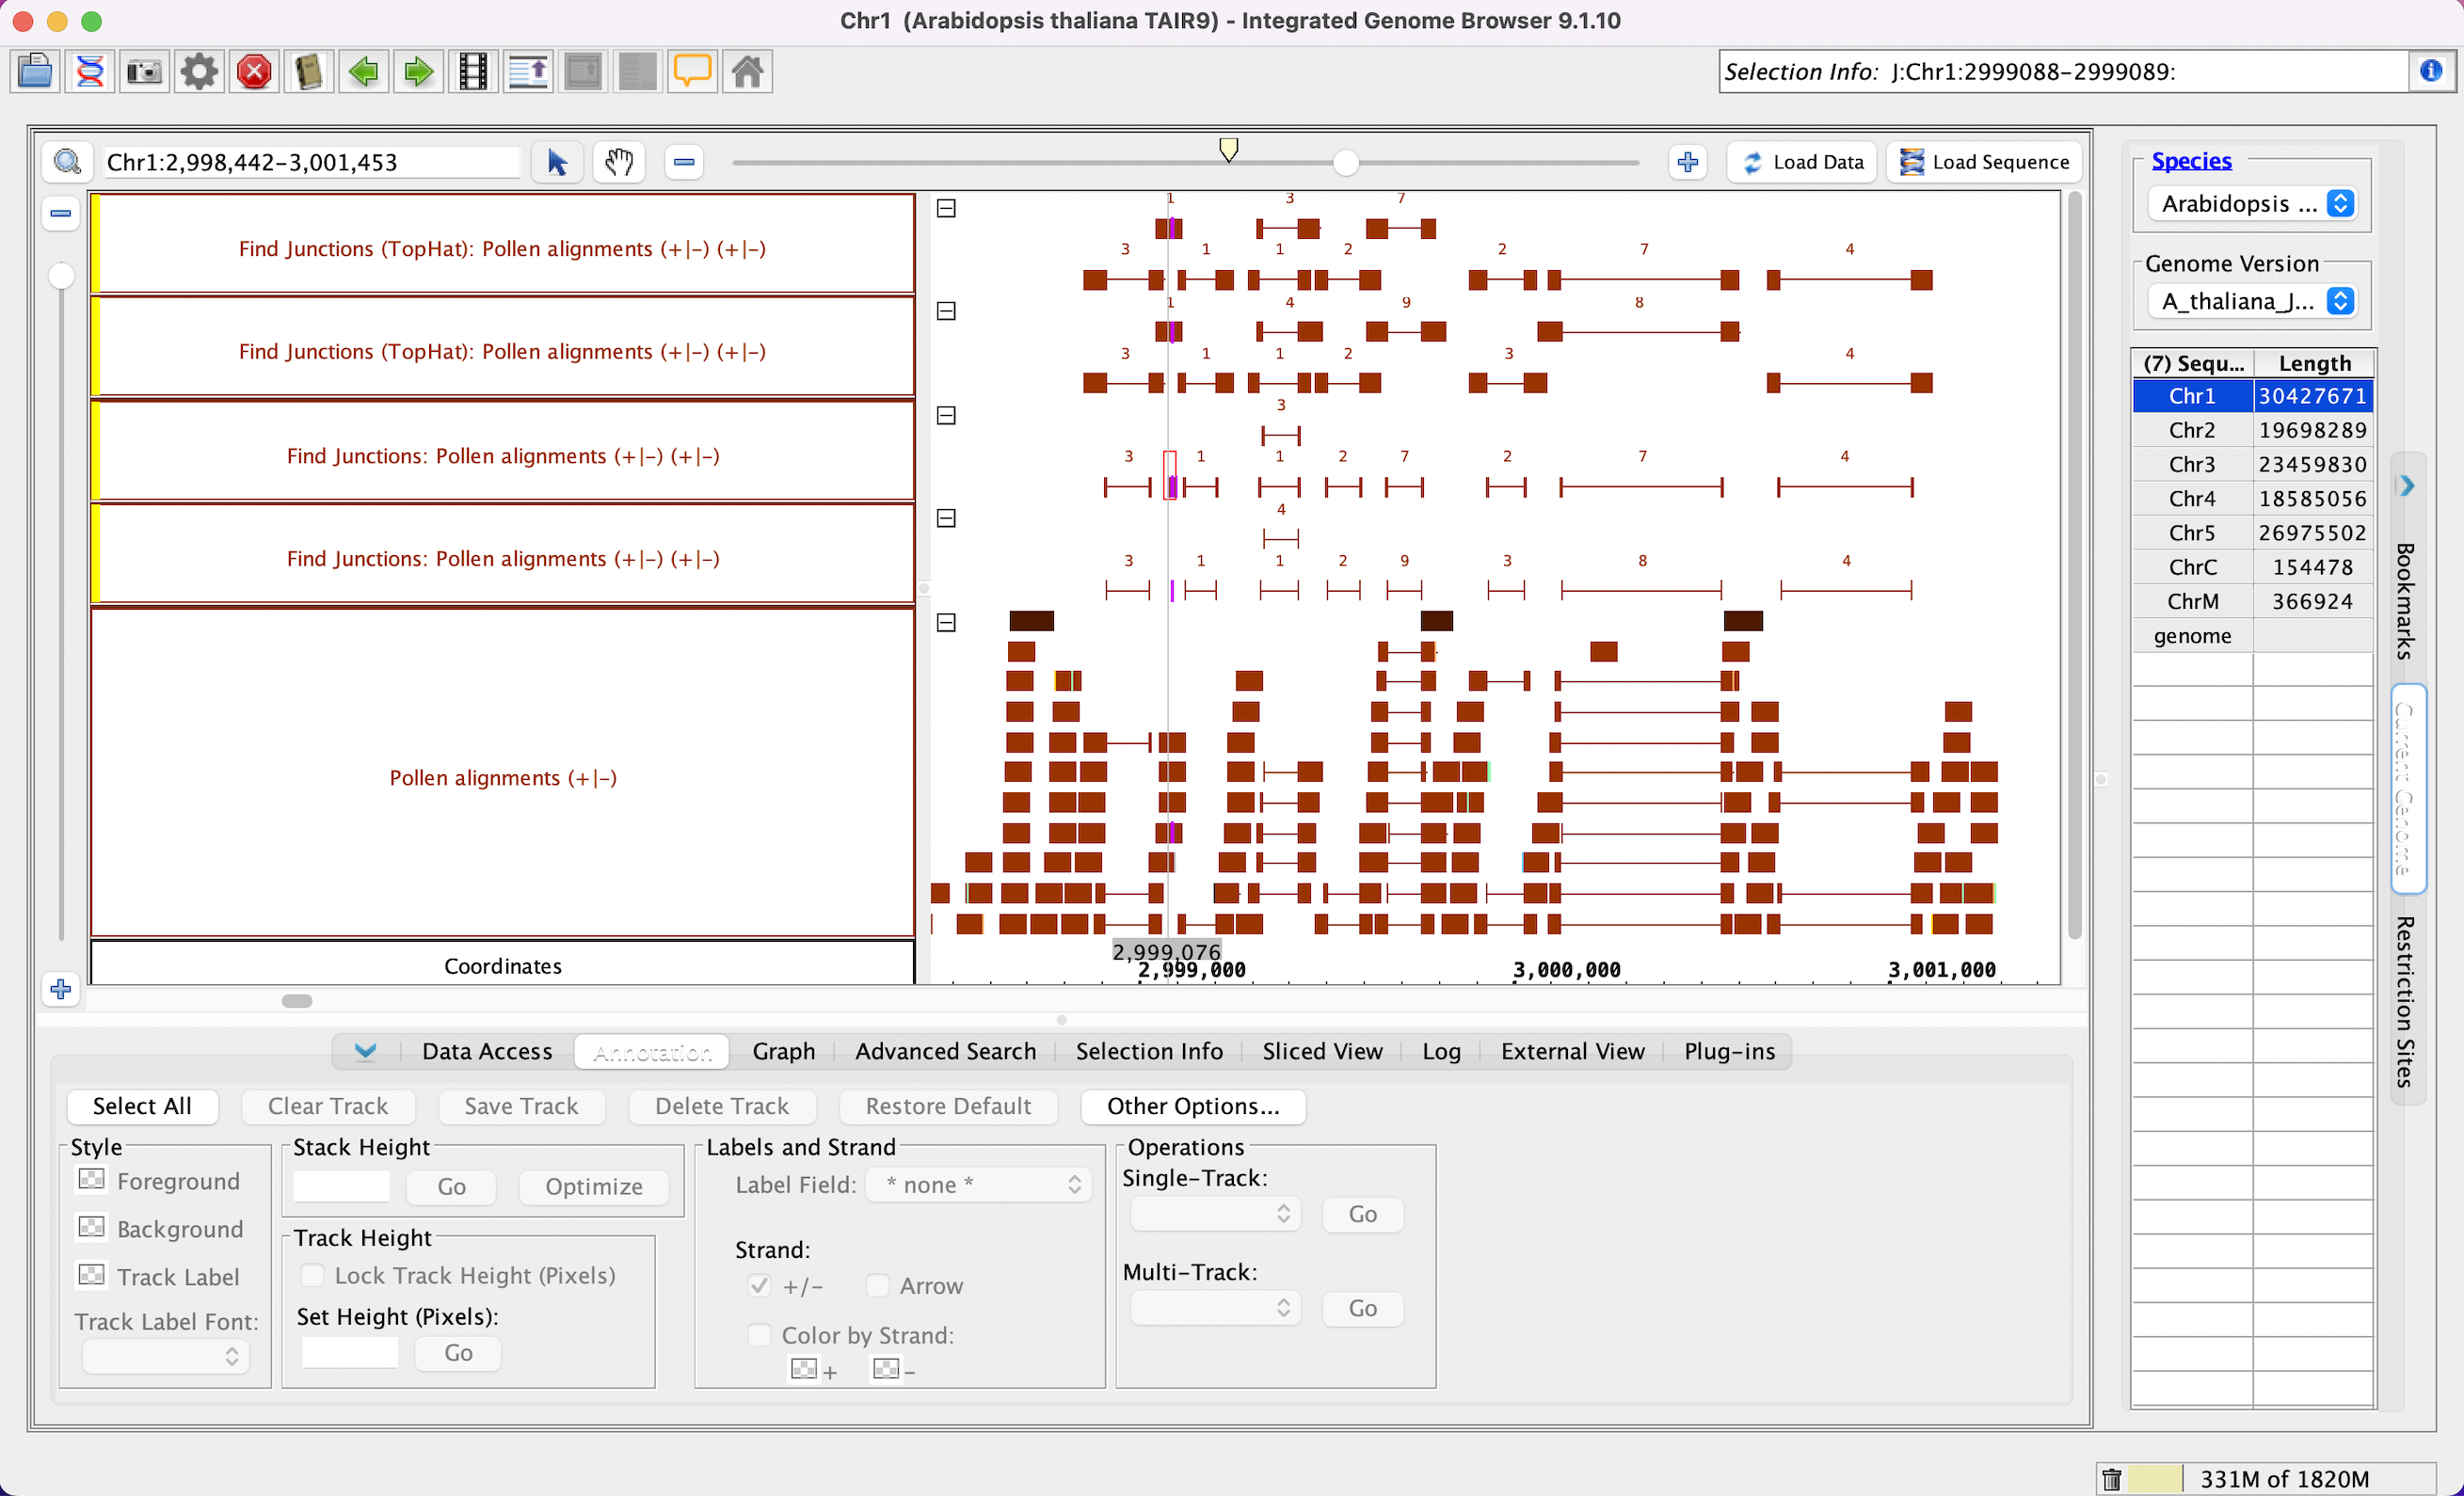Click the Select All button
The image size is (2464, 1496).
[x=142, y=1106]
